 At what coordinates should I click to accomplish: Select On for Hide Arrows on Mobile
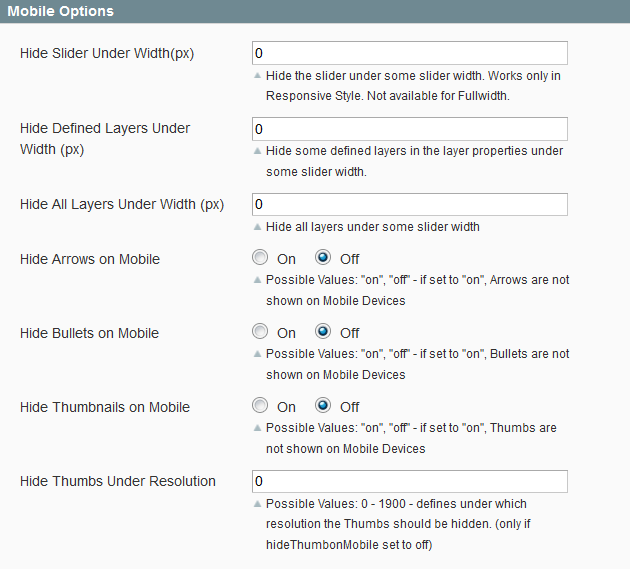260,258
